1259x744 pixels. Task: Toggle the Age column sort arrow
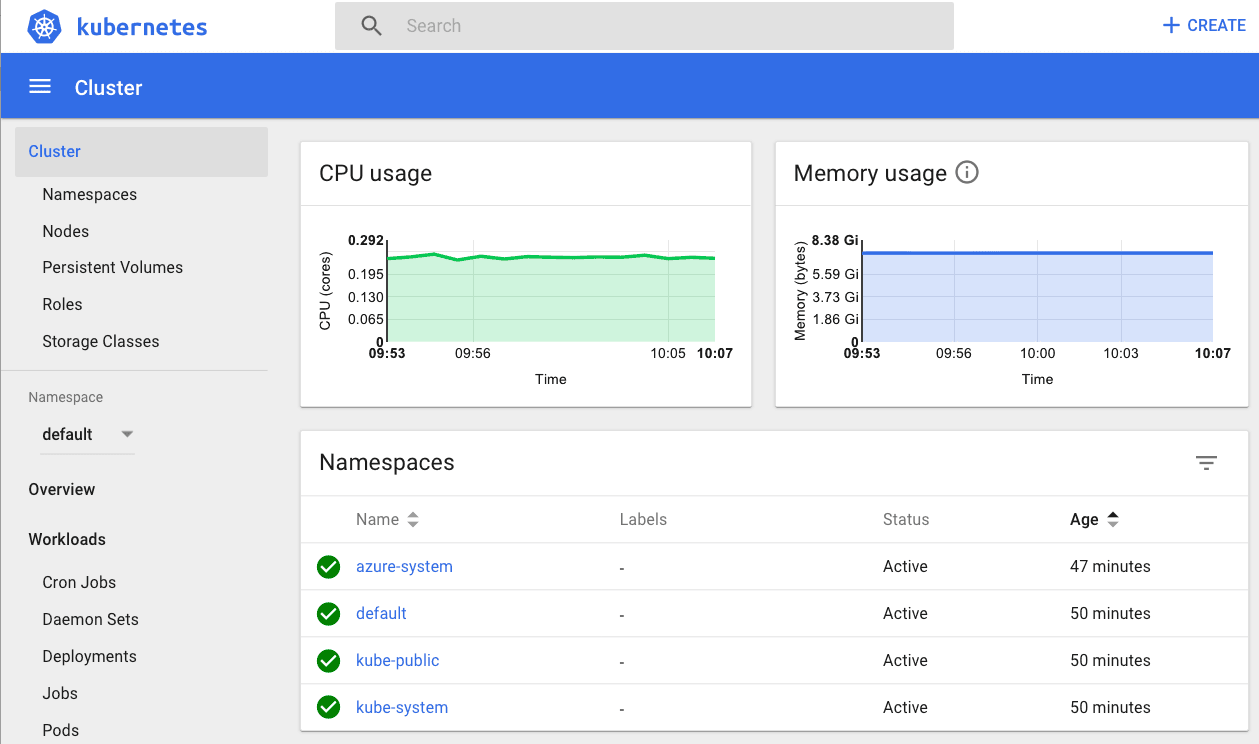[x=1113, y=520]
